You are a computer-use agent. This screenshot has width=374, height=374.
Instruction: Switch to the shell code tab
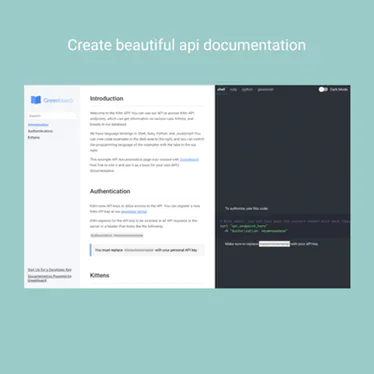coord(221,89)
